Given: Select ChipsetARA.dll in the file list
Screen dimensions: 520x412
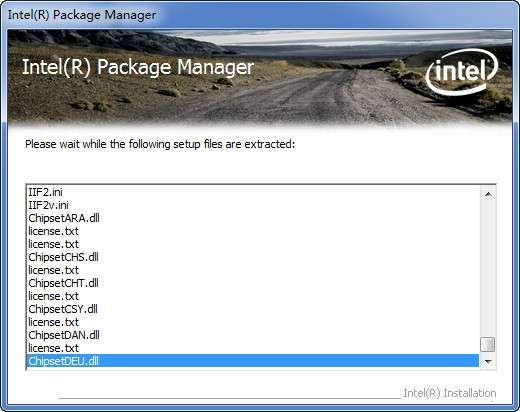Looking at the screenshot, I should coord(252,218).
